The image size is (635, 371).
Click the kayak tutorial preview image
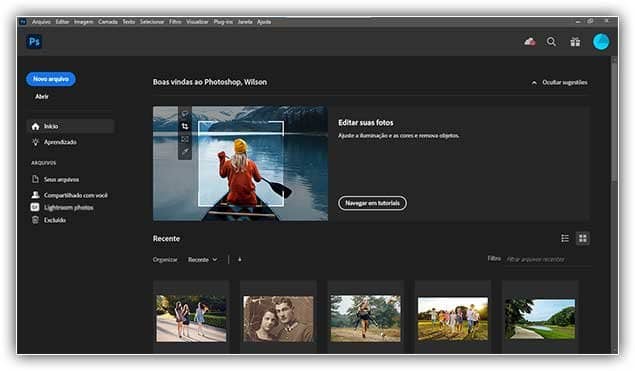(241, 164)
